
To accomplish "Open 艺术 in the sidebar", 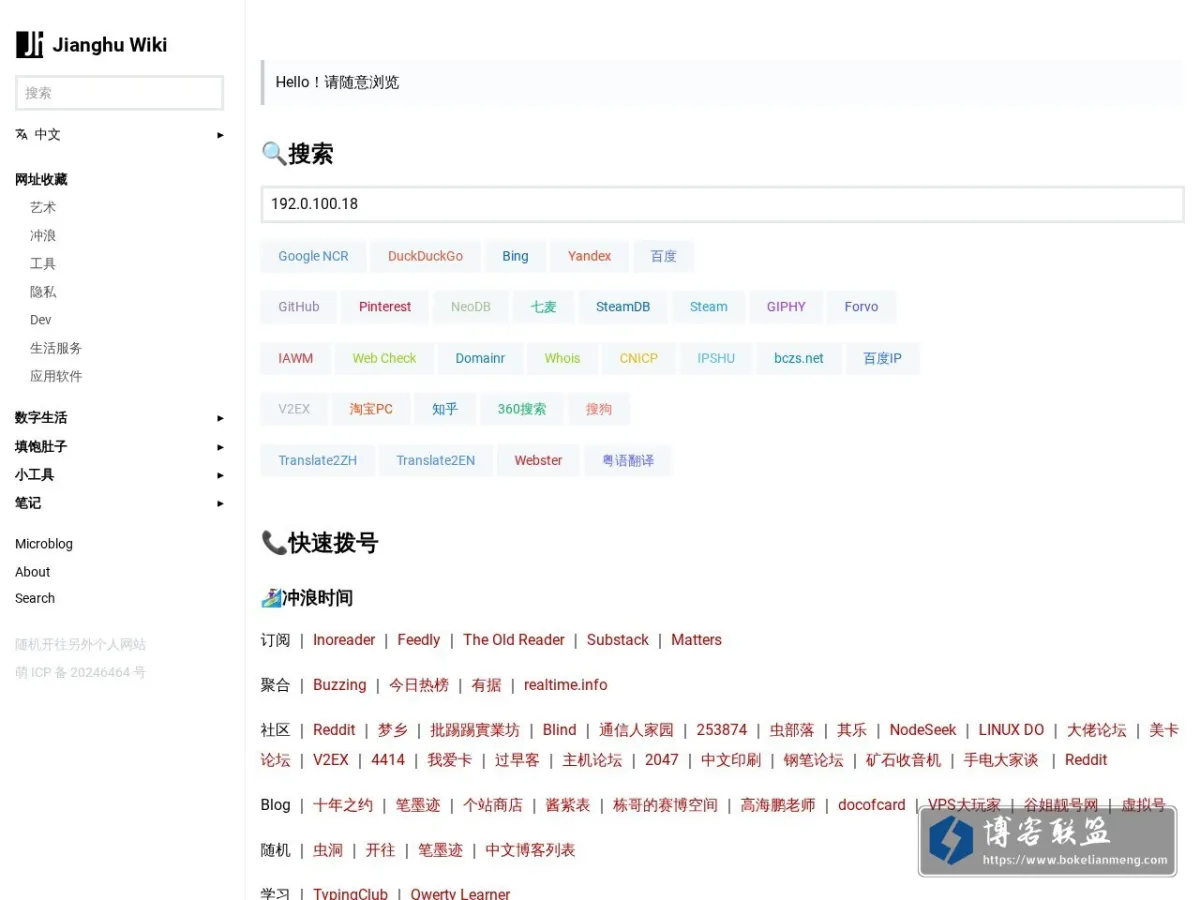I will (x=43, y=208).
